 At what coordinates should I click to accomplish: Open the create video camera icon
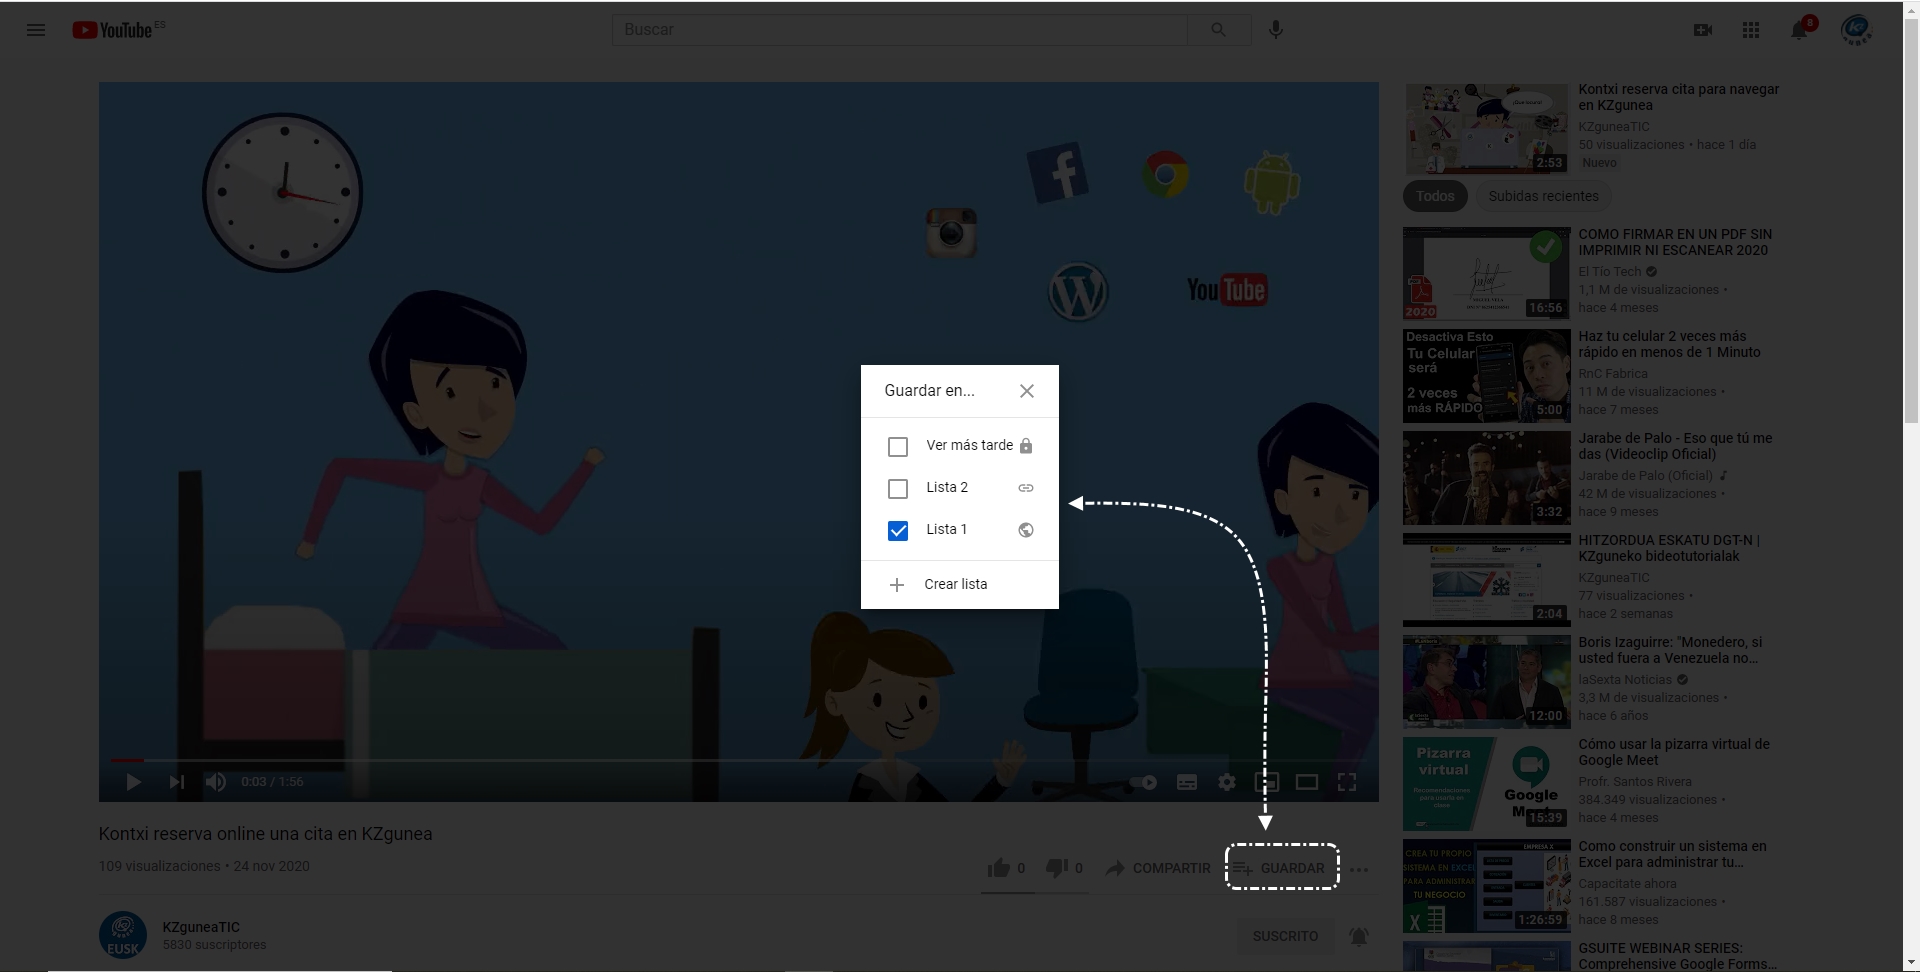1702,30
